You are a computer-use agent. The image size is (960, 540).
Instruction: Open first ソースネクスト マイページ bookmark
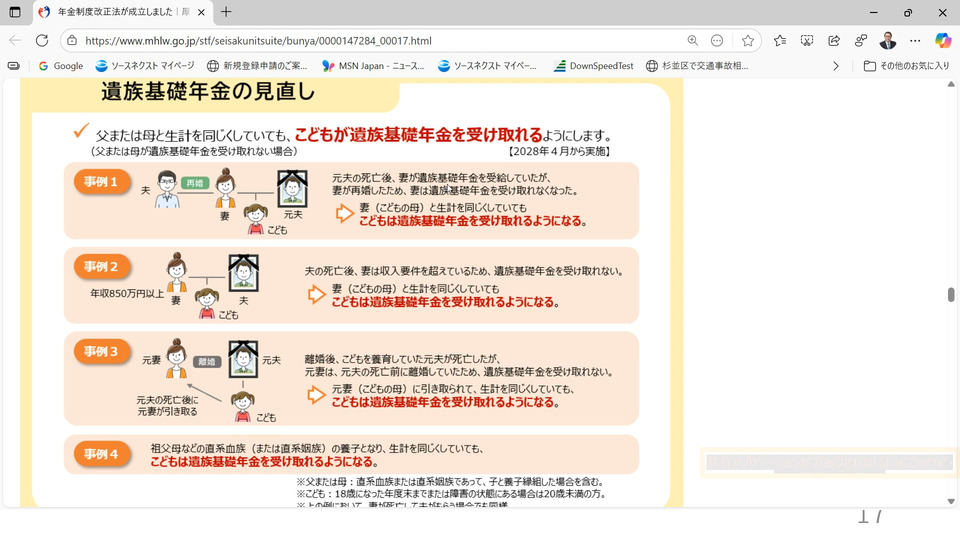145,66
